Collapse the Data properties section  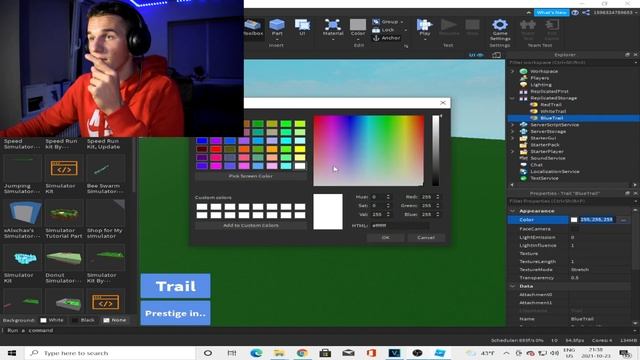(x=513, y=286)
